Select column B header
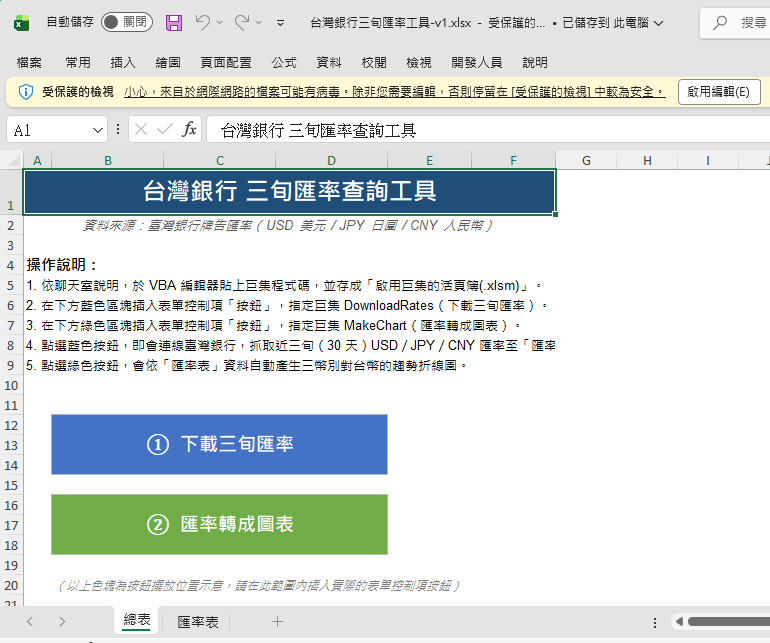 pyautogui.click(x=108, y=160)
